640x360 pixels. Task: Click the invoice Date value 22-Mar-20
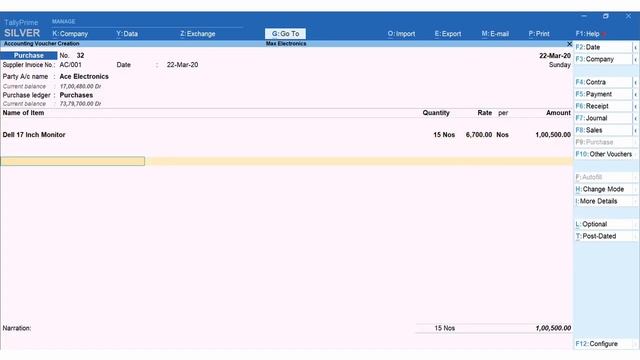tap(182, 65)
